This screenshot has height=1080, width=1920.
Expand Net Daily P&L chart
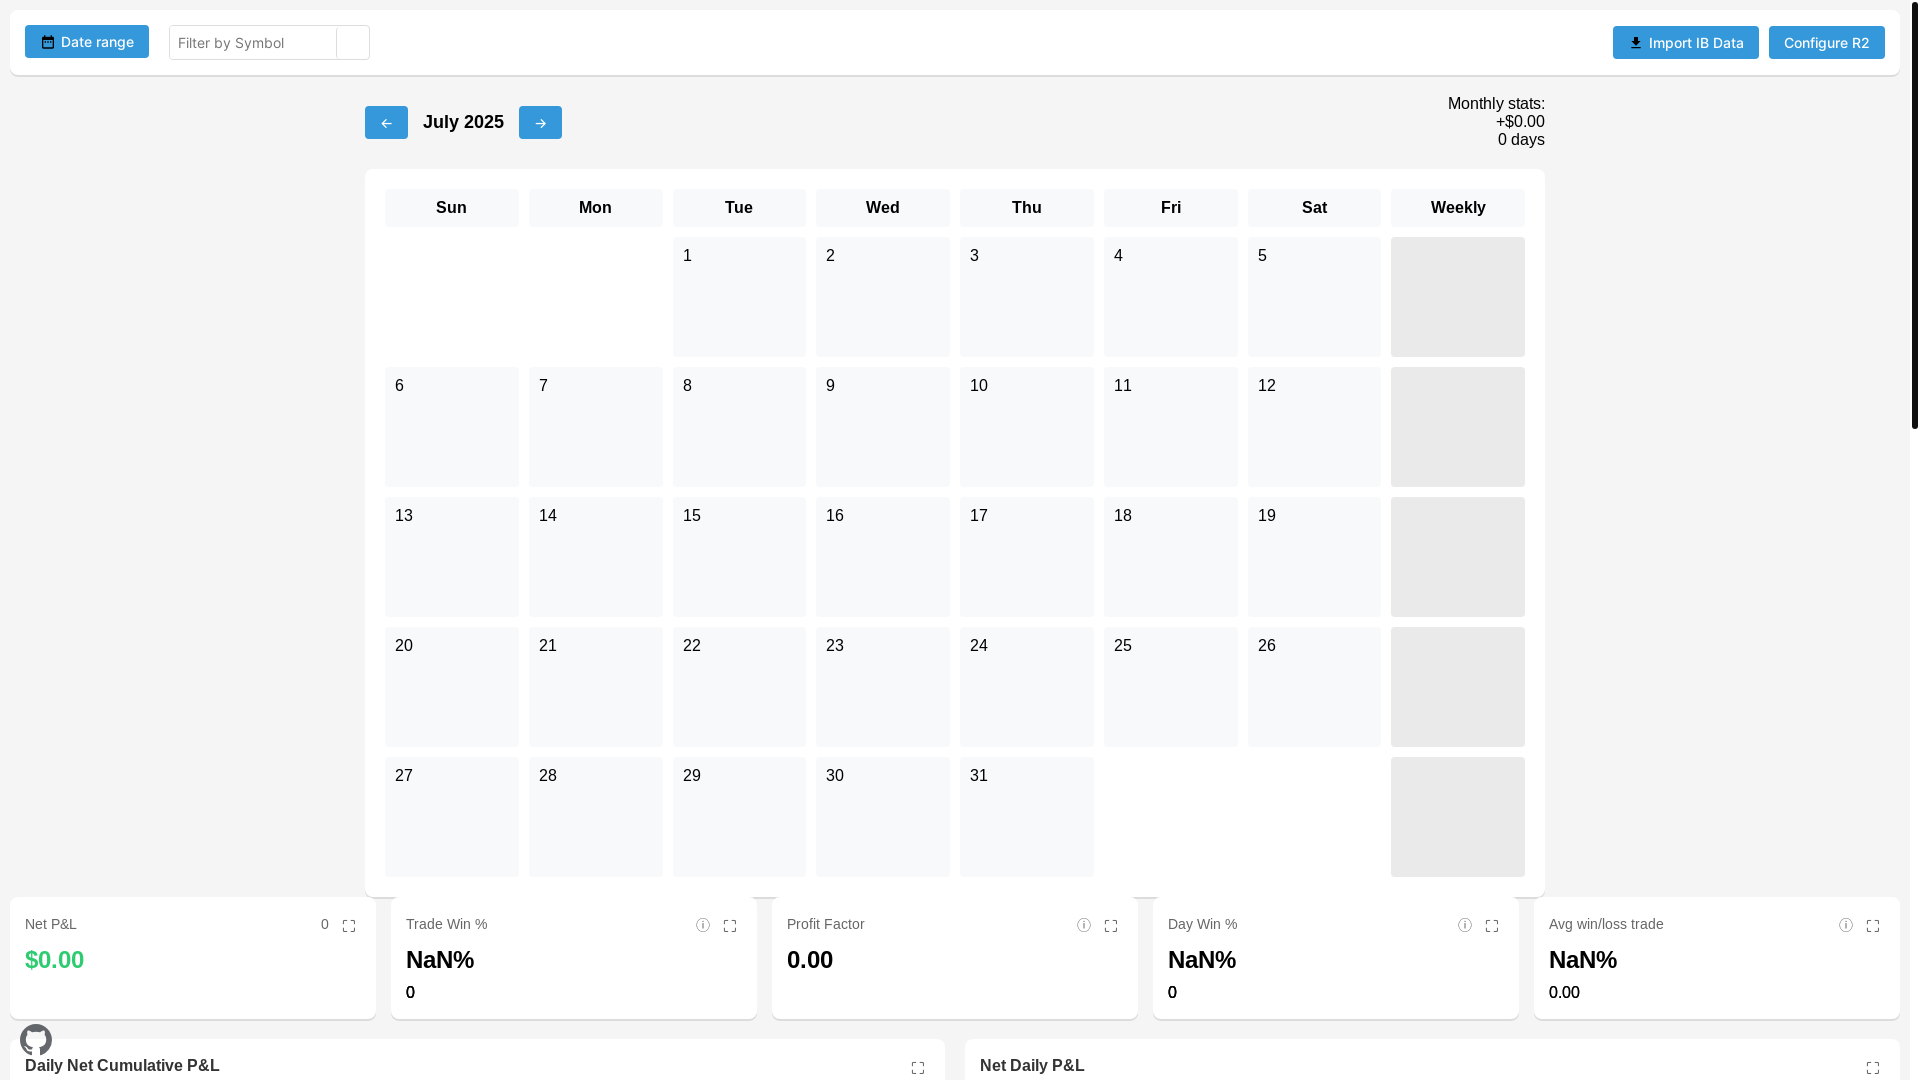pos(1873,1068)
